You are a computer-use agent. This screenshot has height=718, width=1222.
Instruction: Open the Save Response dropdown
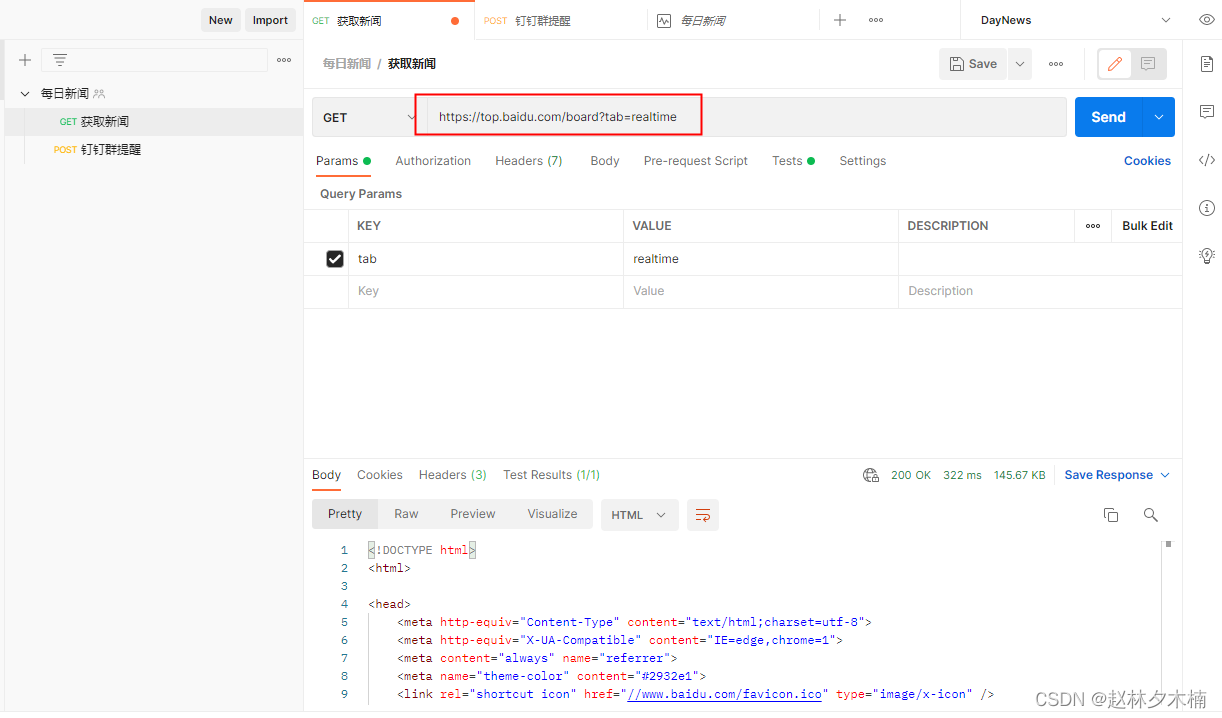1117,475
